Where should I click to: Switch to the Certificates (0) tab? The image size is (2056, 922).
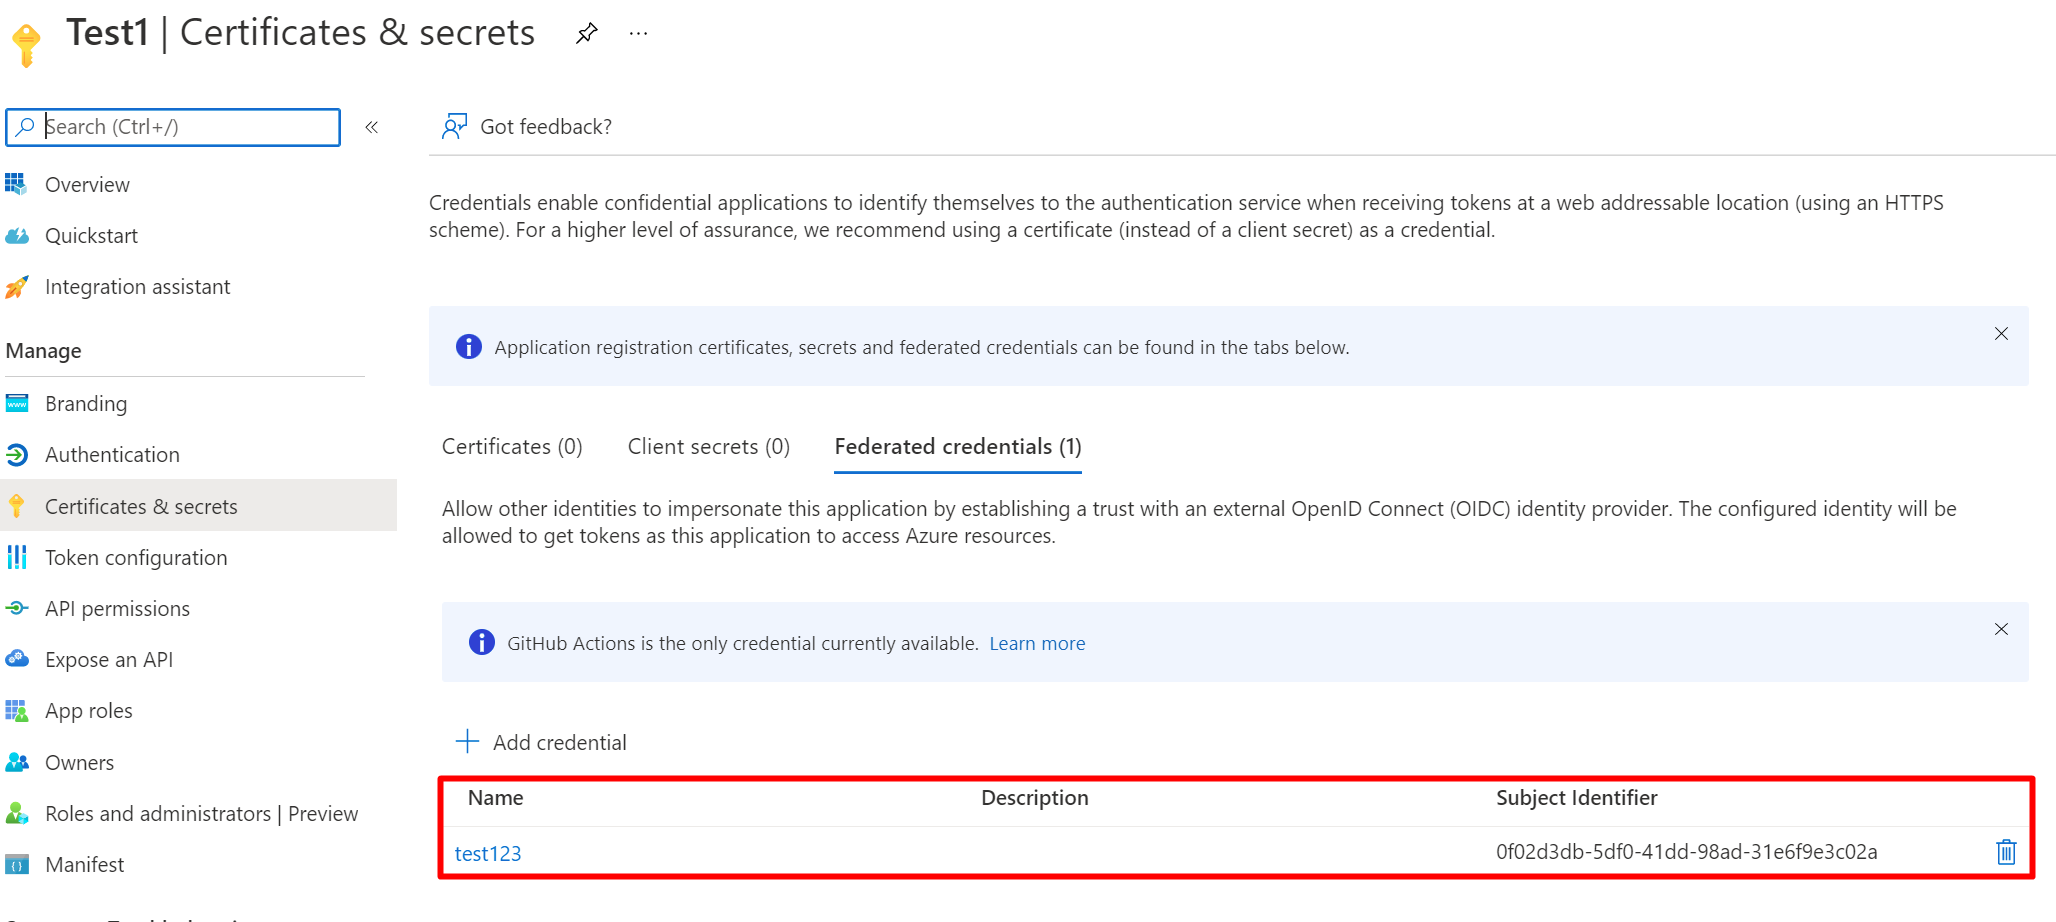512,447
